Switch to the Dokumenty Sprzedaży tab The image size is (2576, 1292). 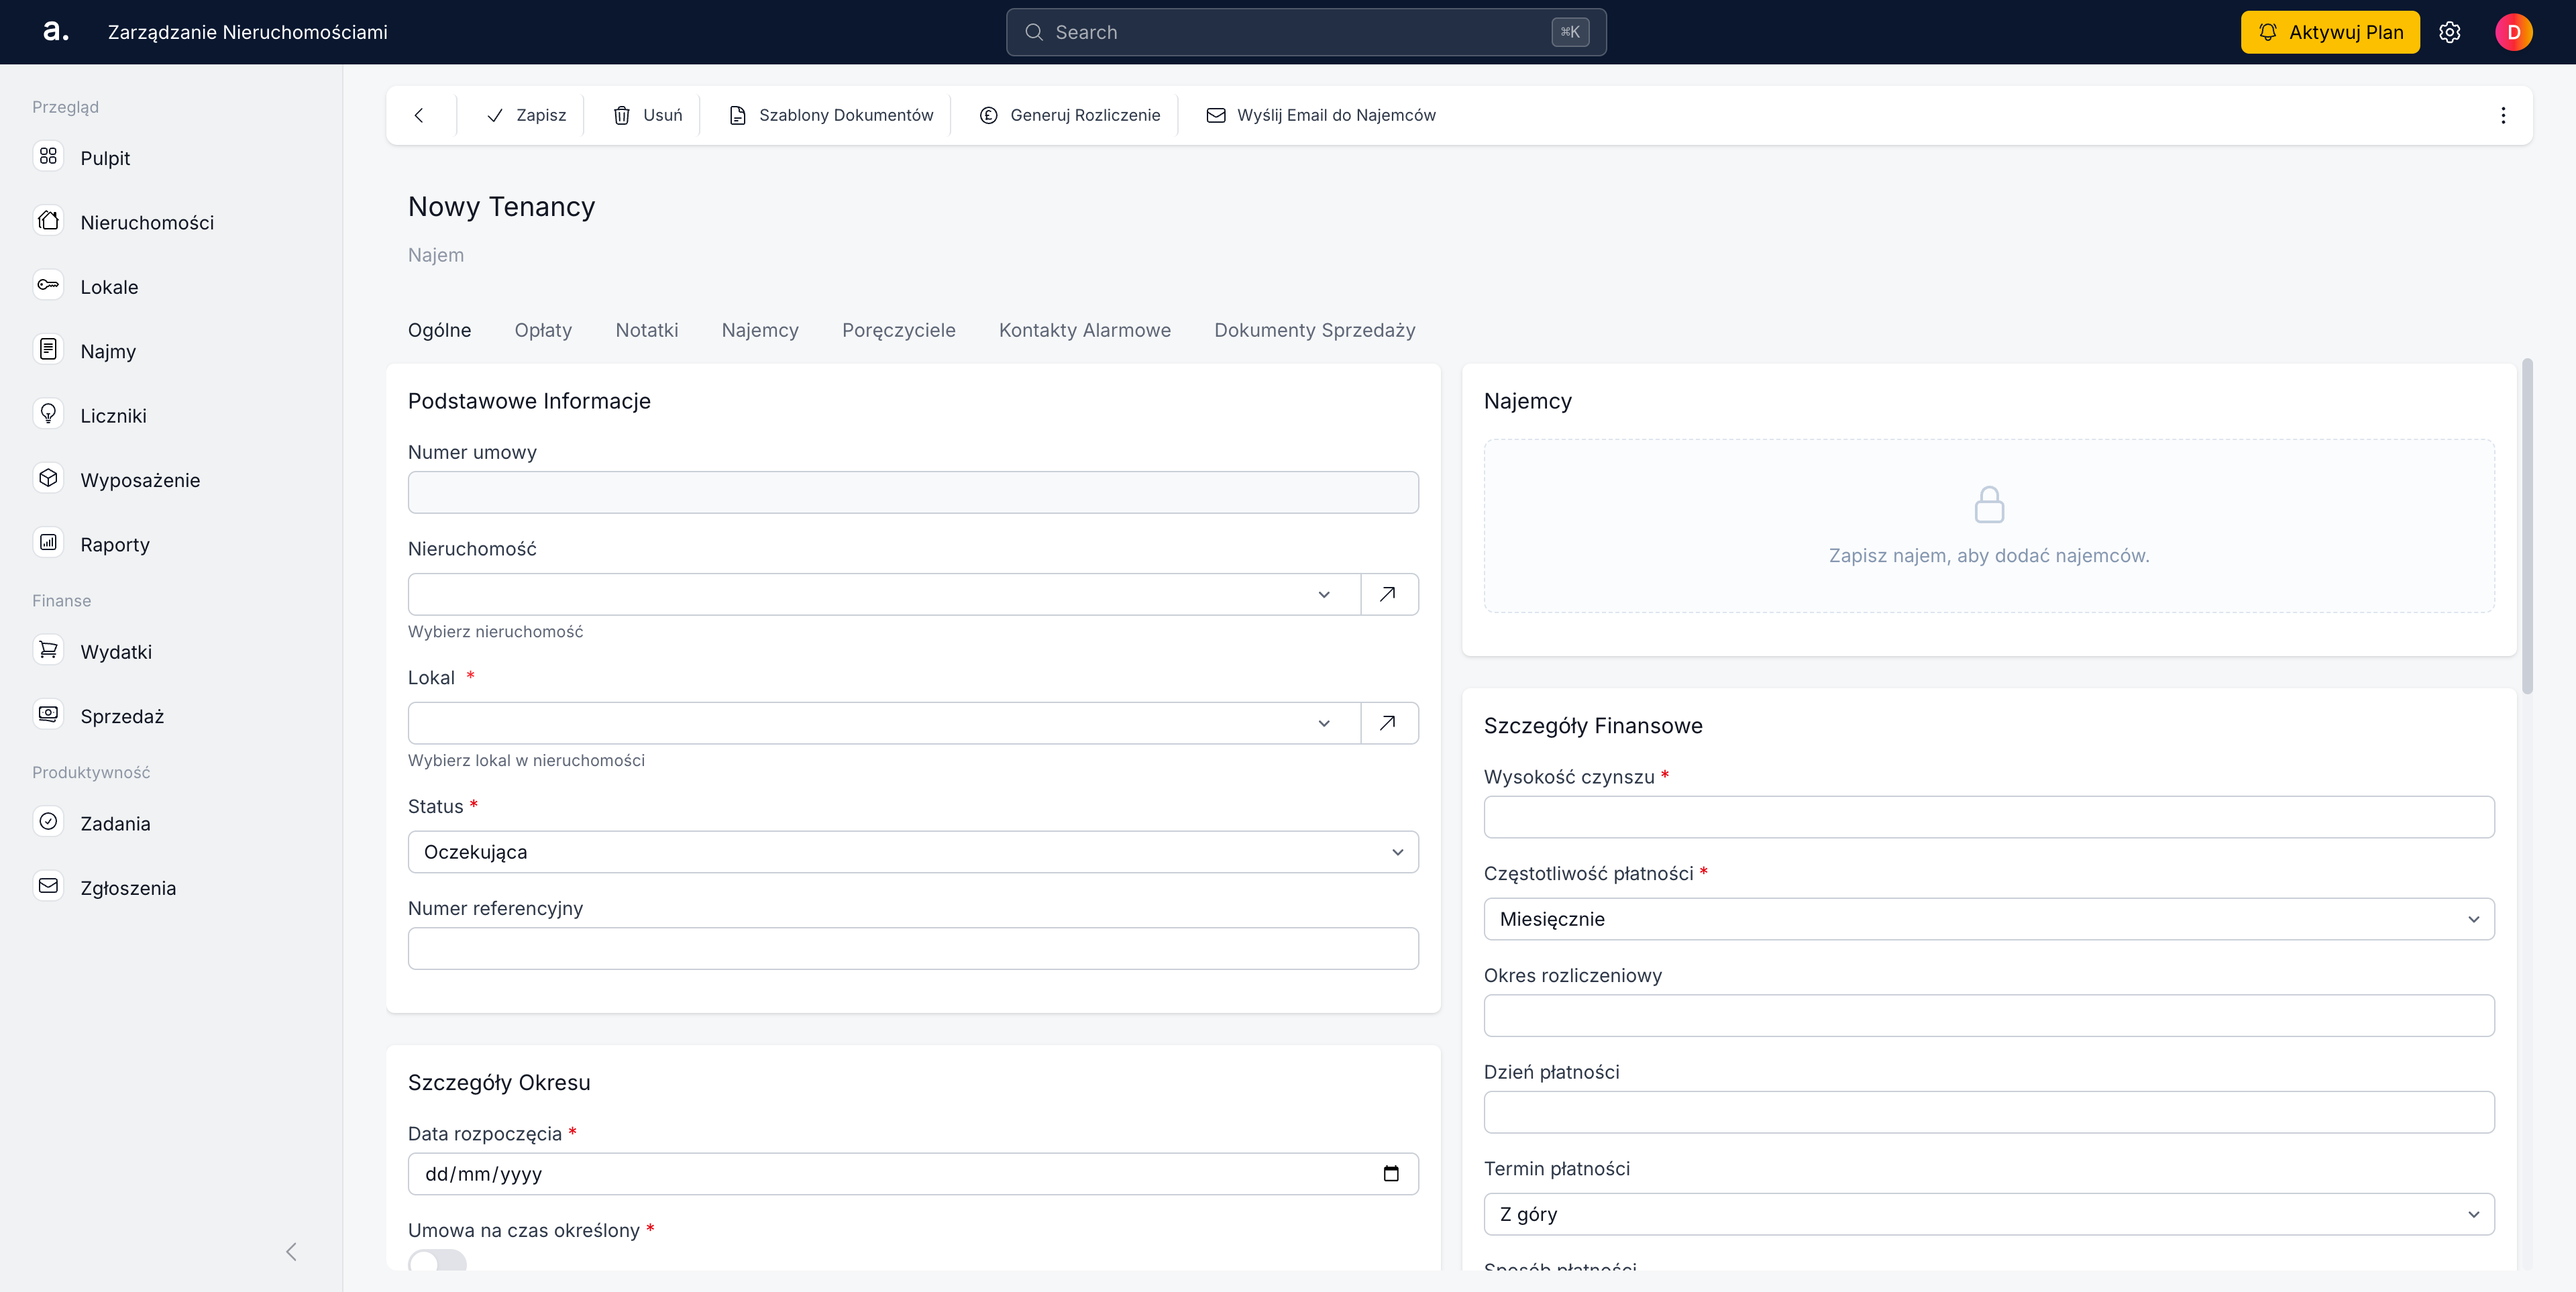(x=1314, y=330)
